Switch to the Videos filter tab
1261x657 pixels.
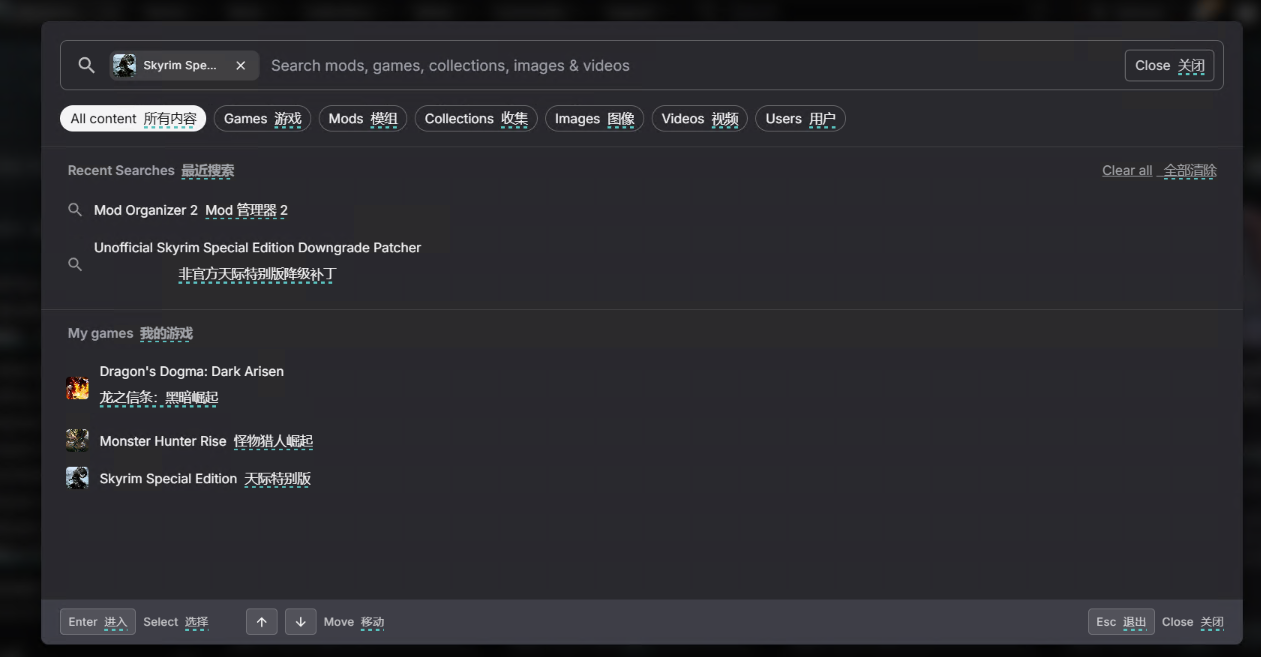pos(699,118)
